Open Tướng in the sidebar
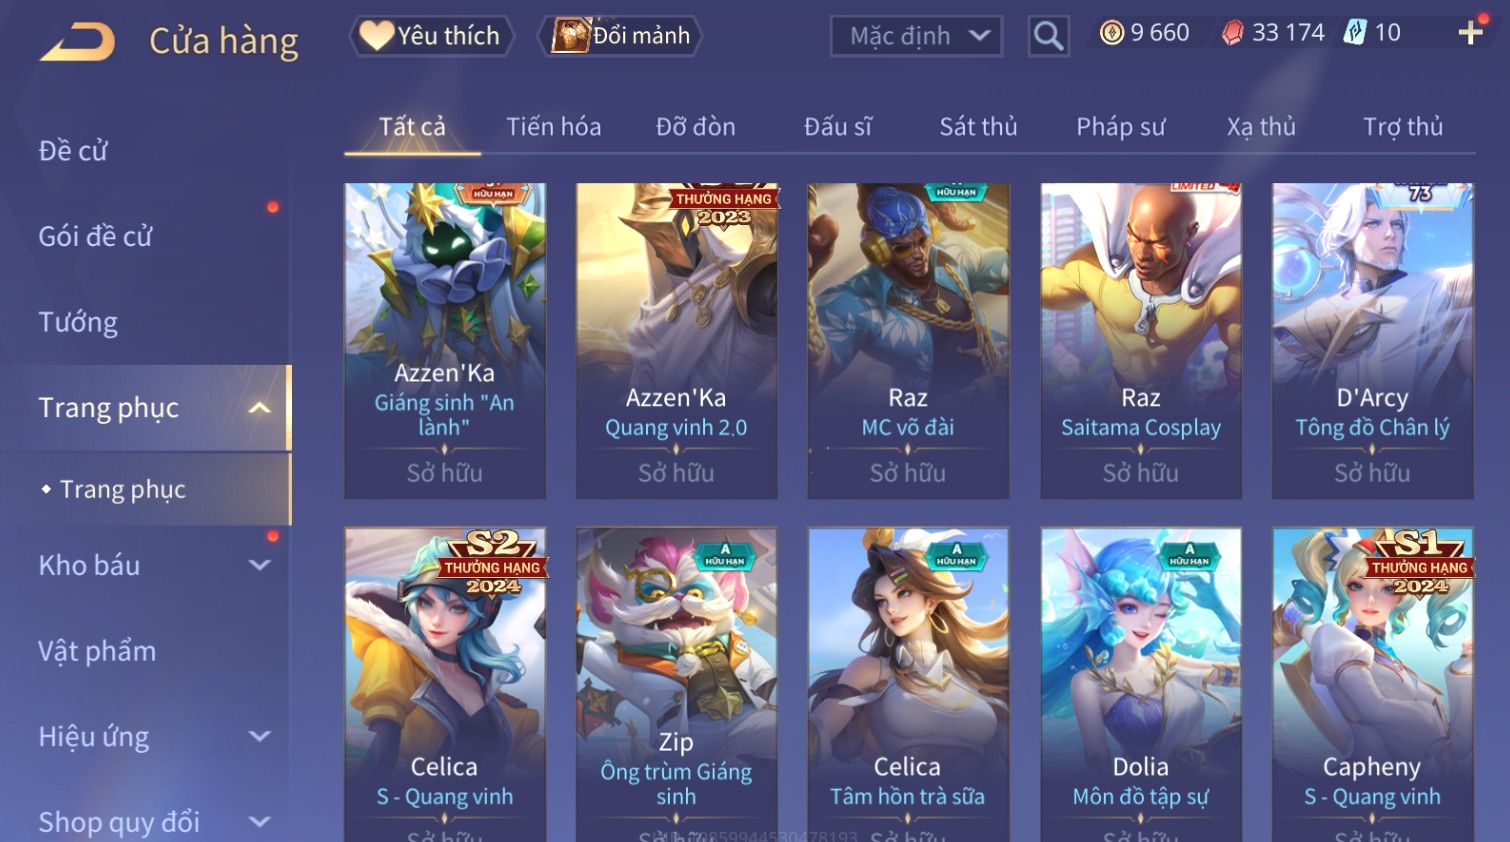Screen dimensions: 1510x842 click(78, 322)
